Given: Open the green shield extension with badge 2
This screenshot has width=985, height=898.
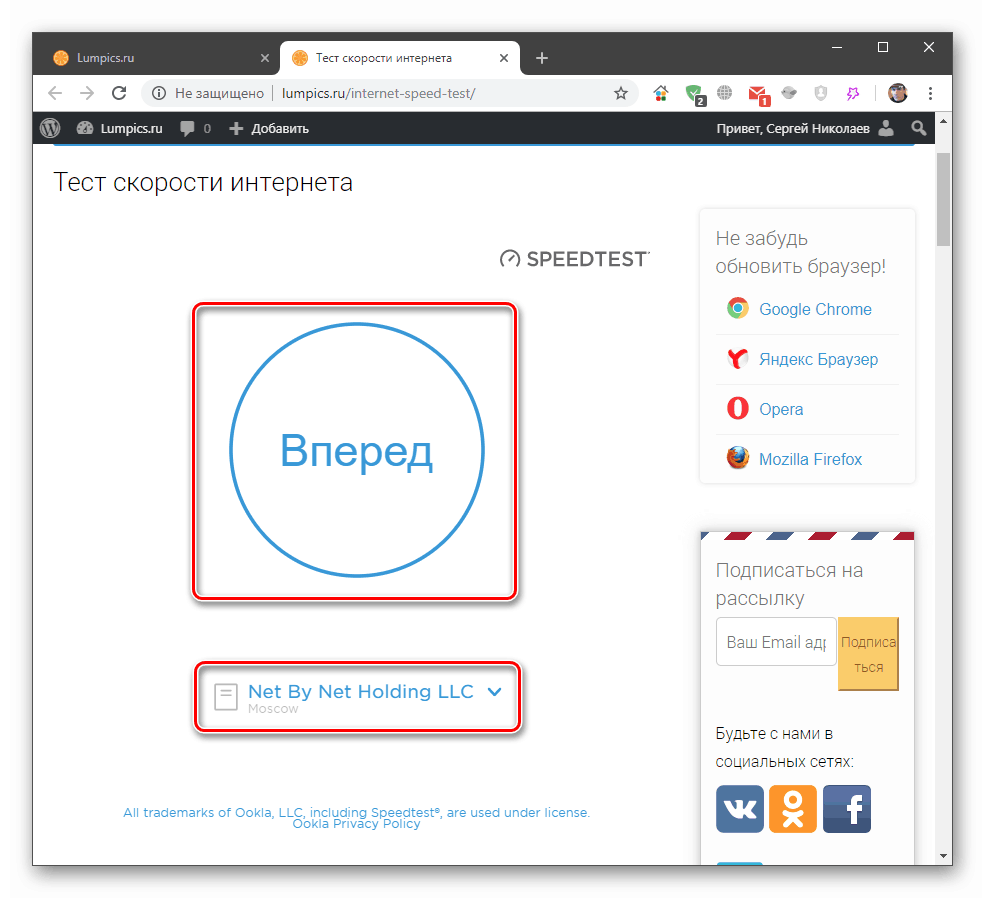Looking at the screenshot, I should coord(695,95).
